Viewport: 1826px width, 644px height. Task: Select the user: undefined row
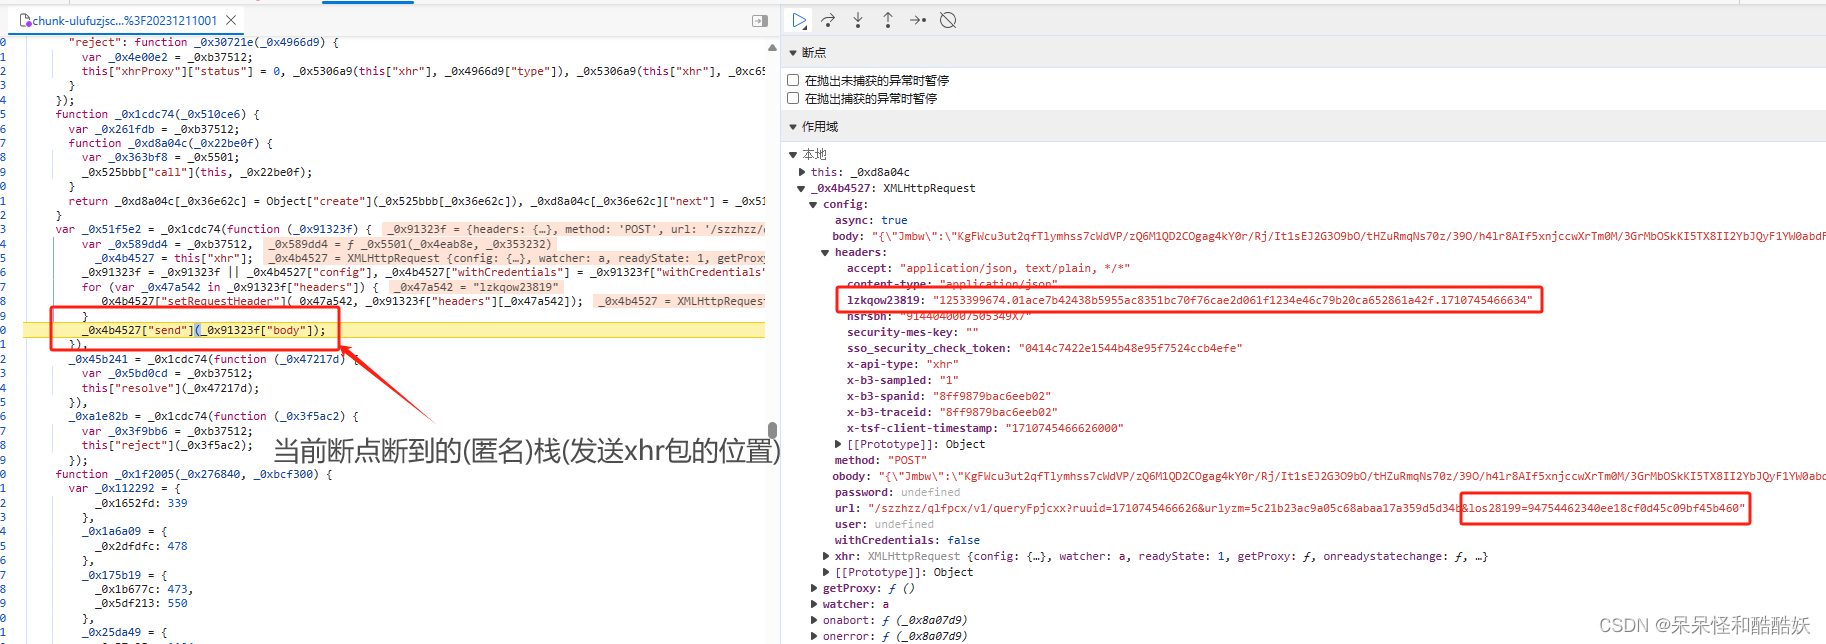pyautogui.click(x=884, y=524)
